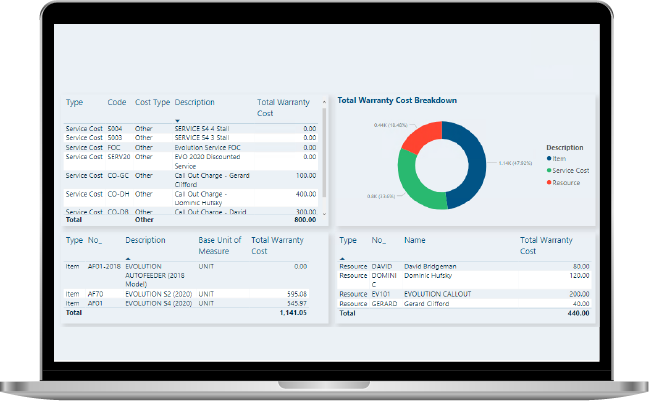Click the 120.00 resource cost value
The height and width of the screenshot is (401, 649).
click(x=579, y=276)
